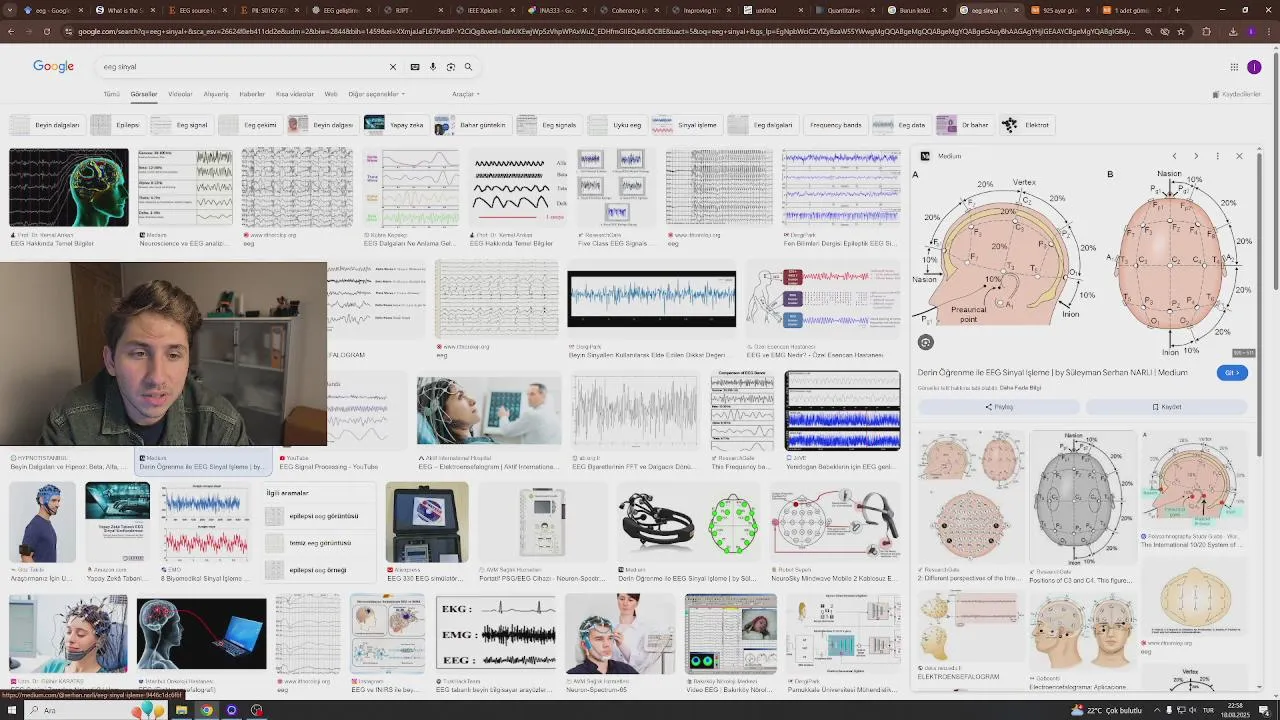1280x720 pixels.
Task: Open Chrome from the Windows taskbar
Action: point(207,710)
